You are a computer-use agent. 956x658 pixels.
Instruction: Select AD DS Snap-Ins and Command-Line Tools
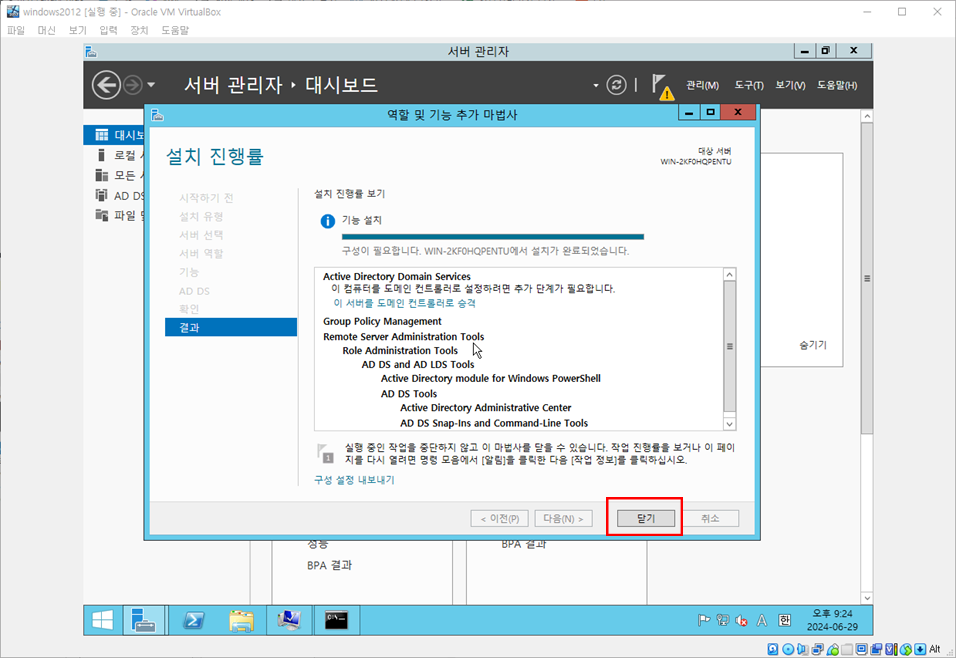click(x=494, y=423)
